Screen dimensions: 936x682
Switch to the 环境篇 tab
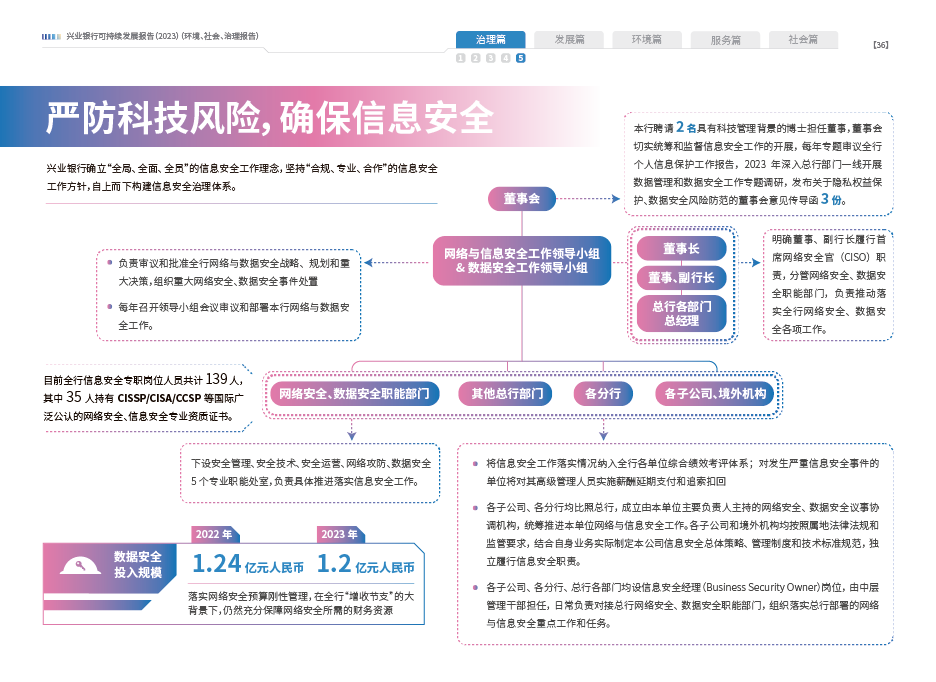coord(646,40)
